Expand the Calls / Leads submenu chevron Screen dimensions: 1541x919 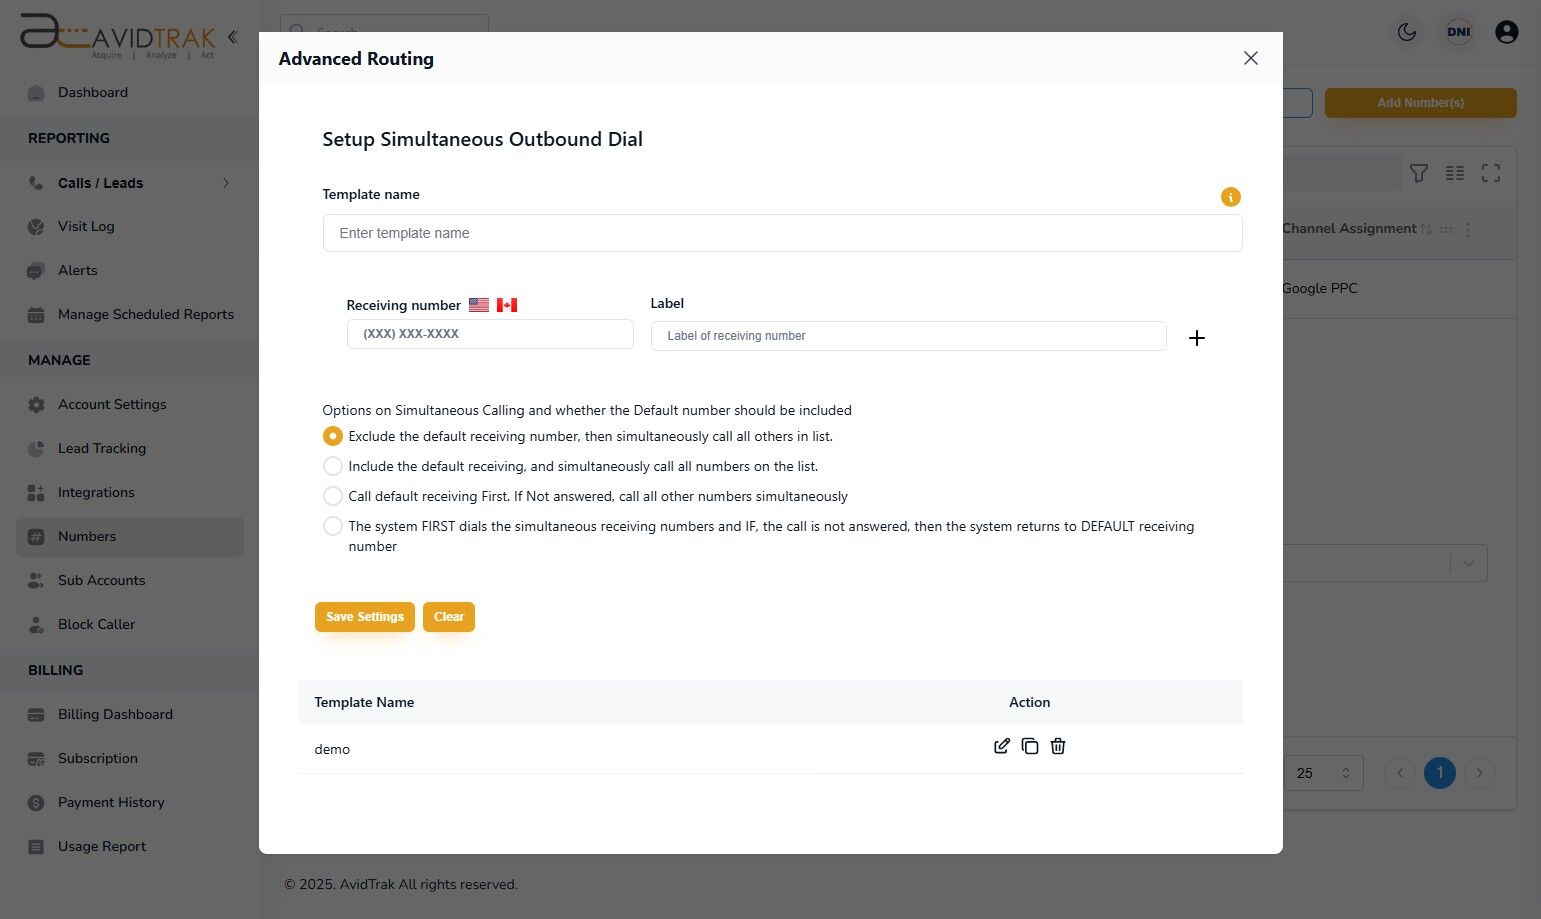point(226,183)
